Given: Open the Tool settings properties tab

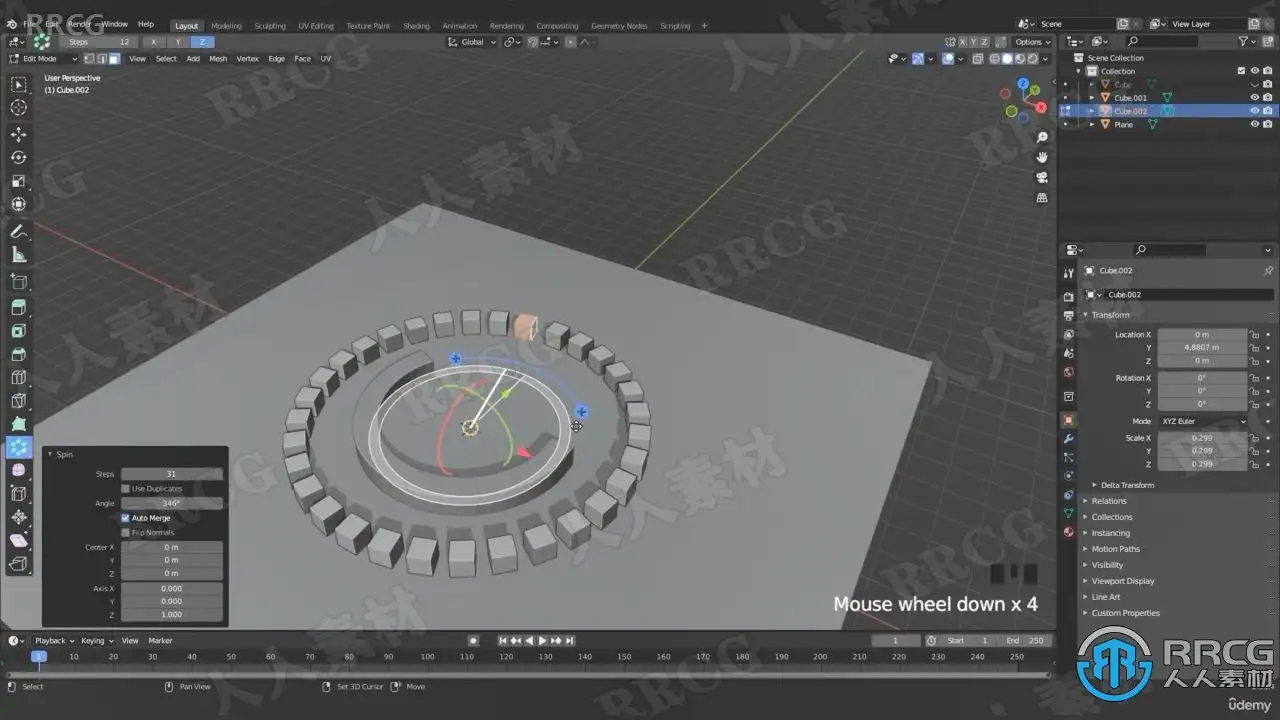Looking at the screenshot, I should tap(1068, 271).
